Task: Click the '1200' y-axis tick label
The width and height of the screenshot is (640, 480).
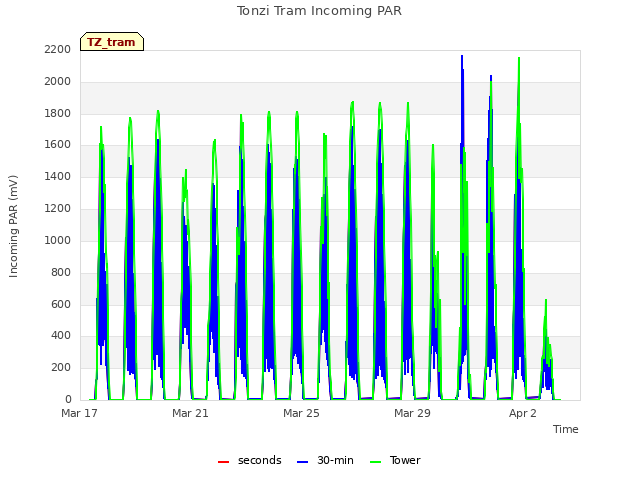Action: (x=58, y=209)
